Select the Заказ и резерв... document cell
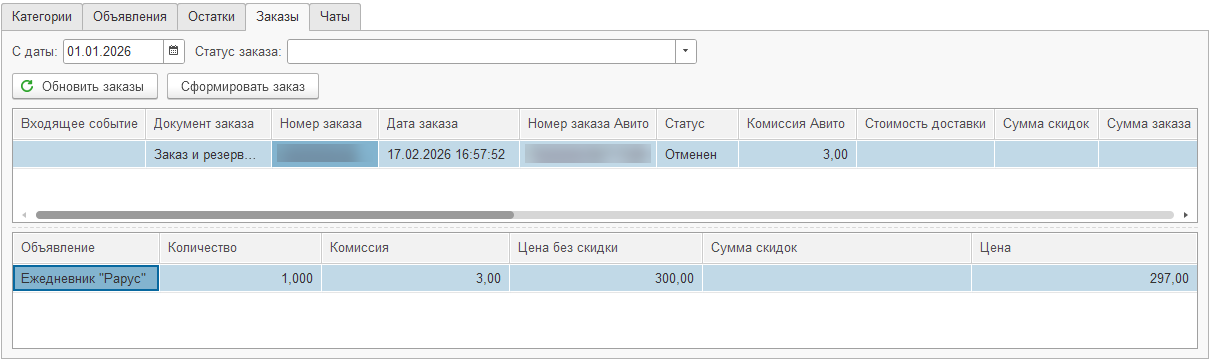Screen dimensions: 1217x364 click(209, 154)
